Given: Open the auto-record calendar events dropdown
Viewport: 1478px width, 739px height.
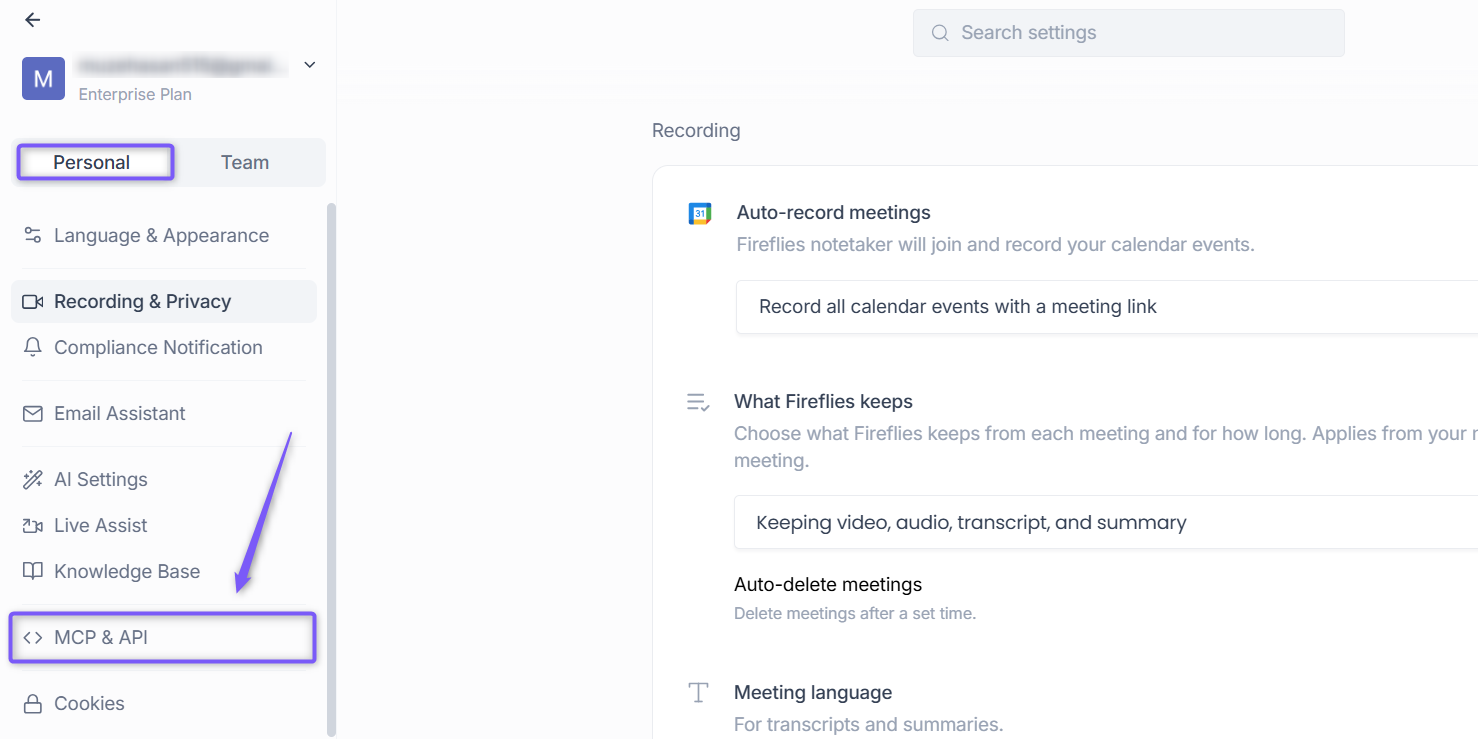Looking at the screenshot, I should (x=1107, y=307).
